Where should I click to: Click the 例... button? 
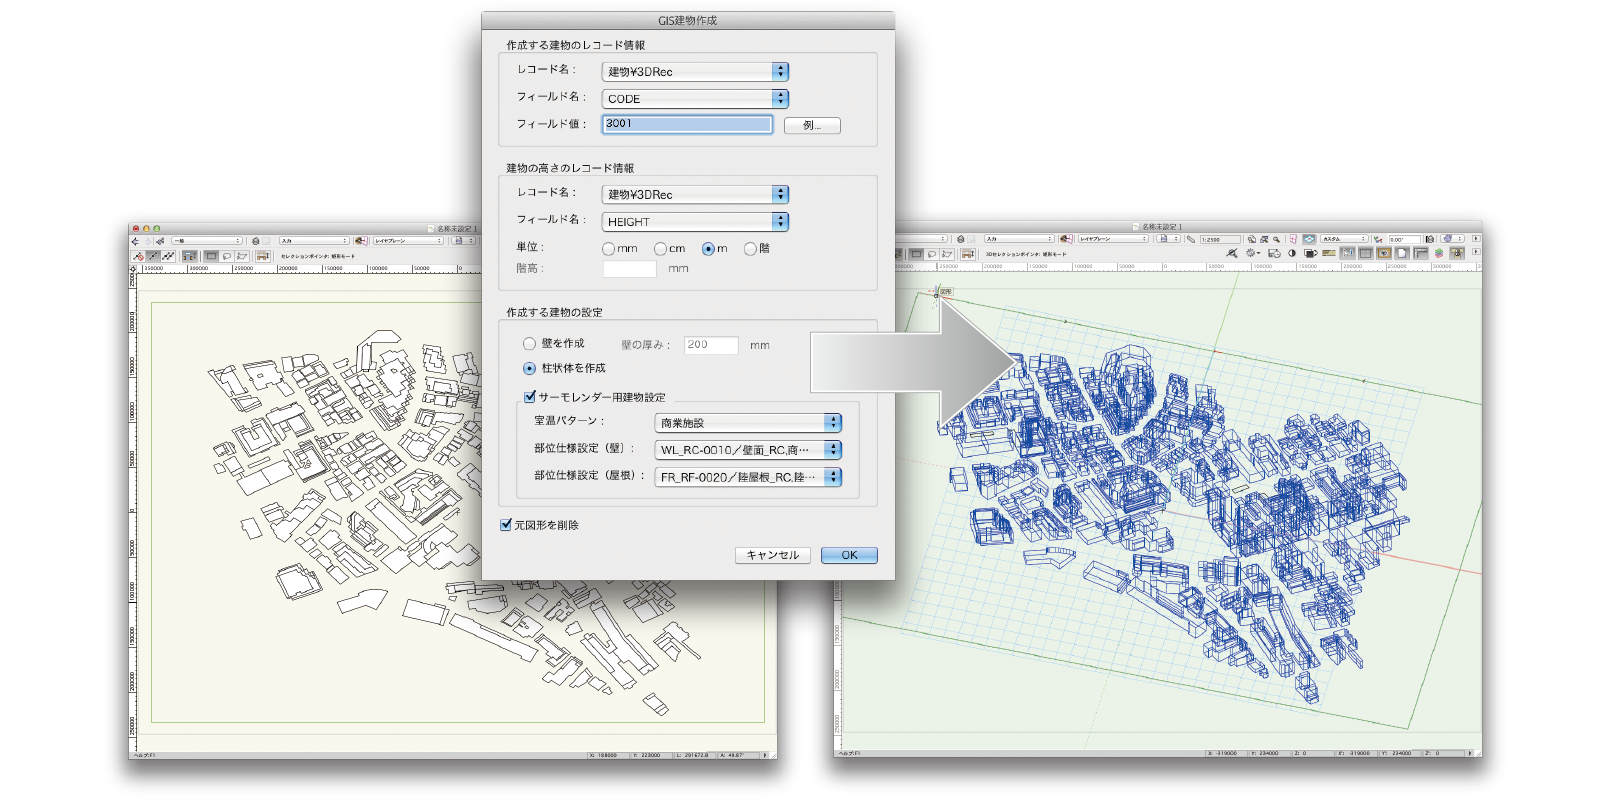812,126
